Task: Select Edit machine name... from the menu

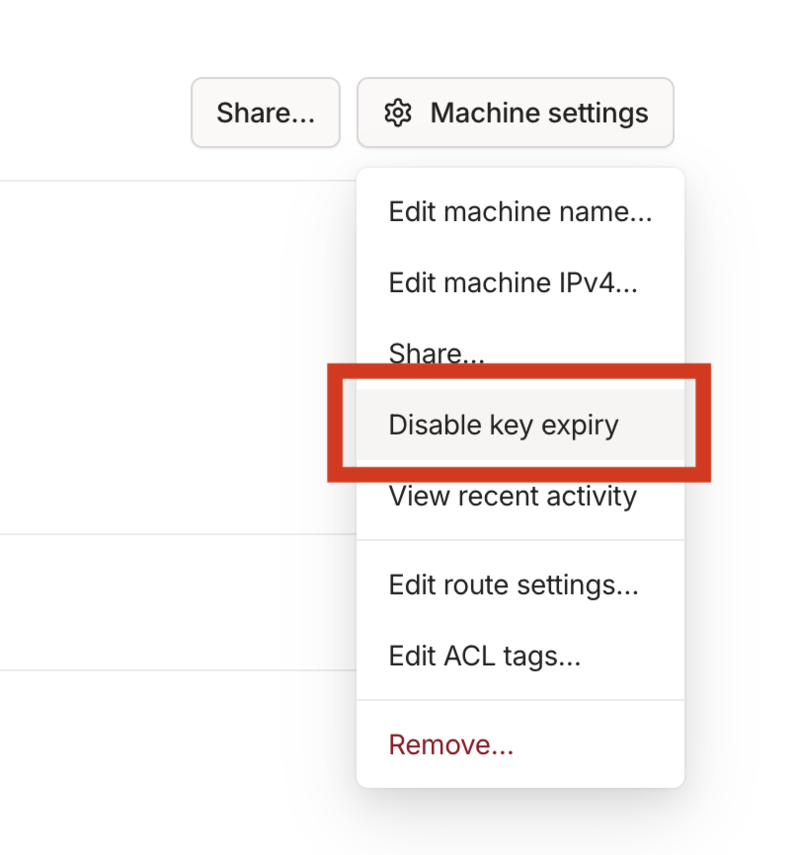Action: pos(520,212)
